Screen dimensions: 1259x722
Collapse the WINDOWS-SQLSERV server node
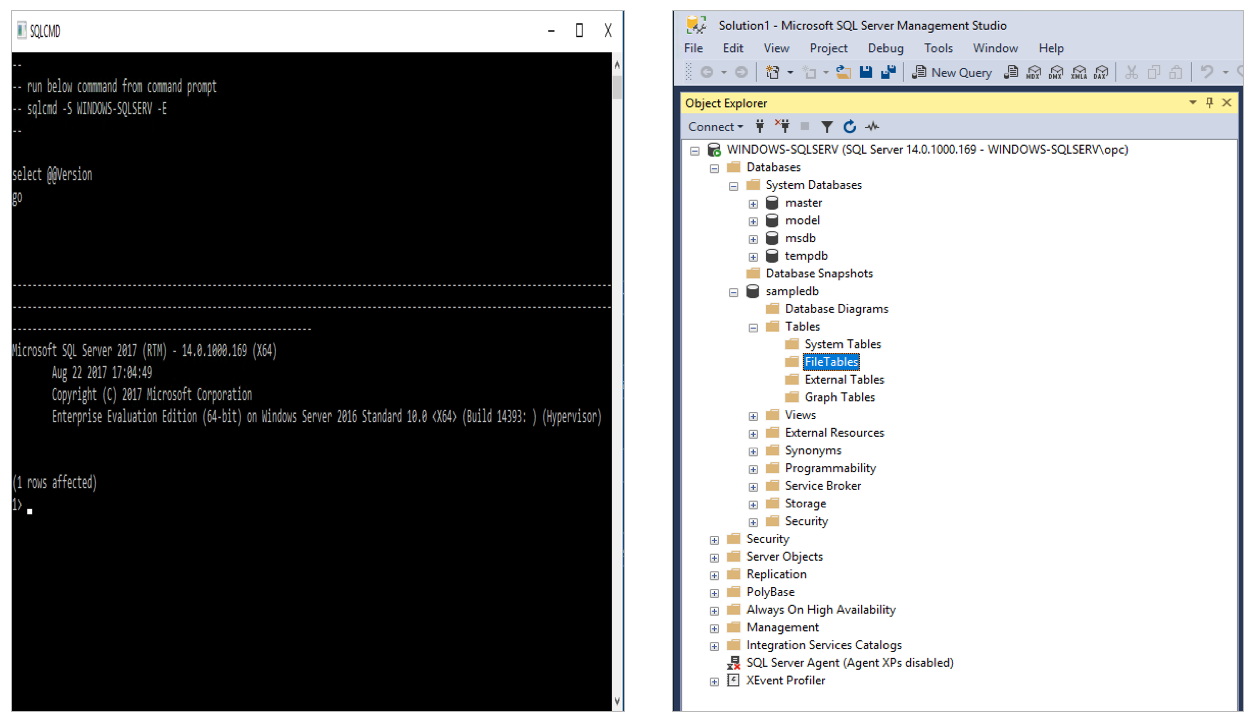695,150
